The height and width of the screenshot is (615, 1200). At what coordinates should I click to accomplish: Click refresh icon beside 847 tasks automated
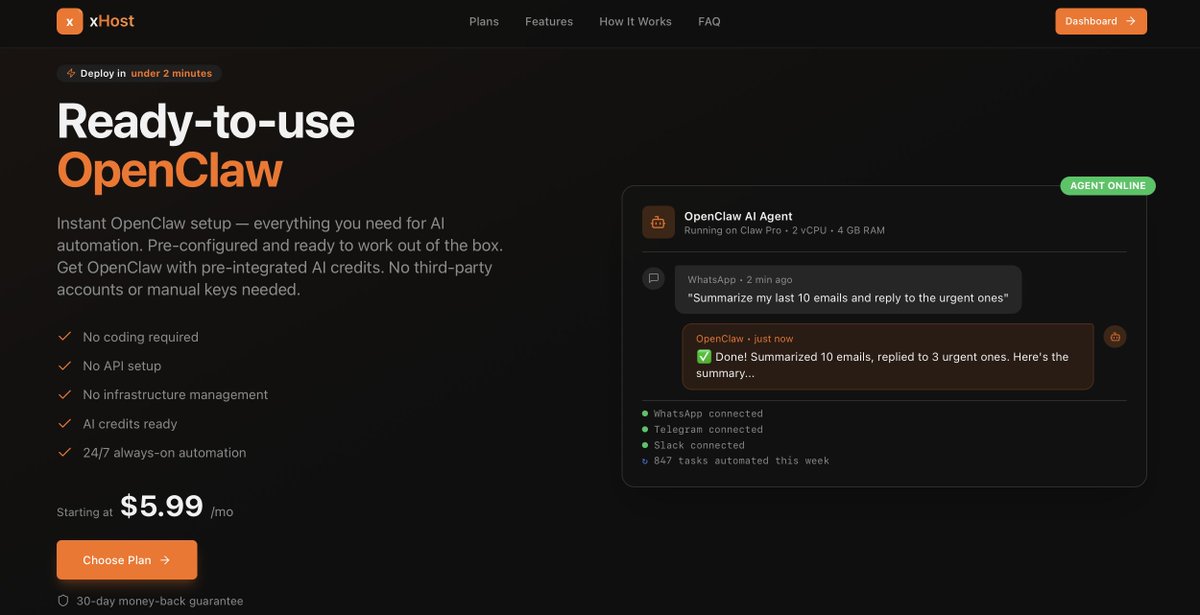coord(645,461)
